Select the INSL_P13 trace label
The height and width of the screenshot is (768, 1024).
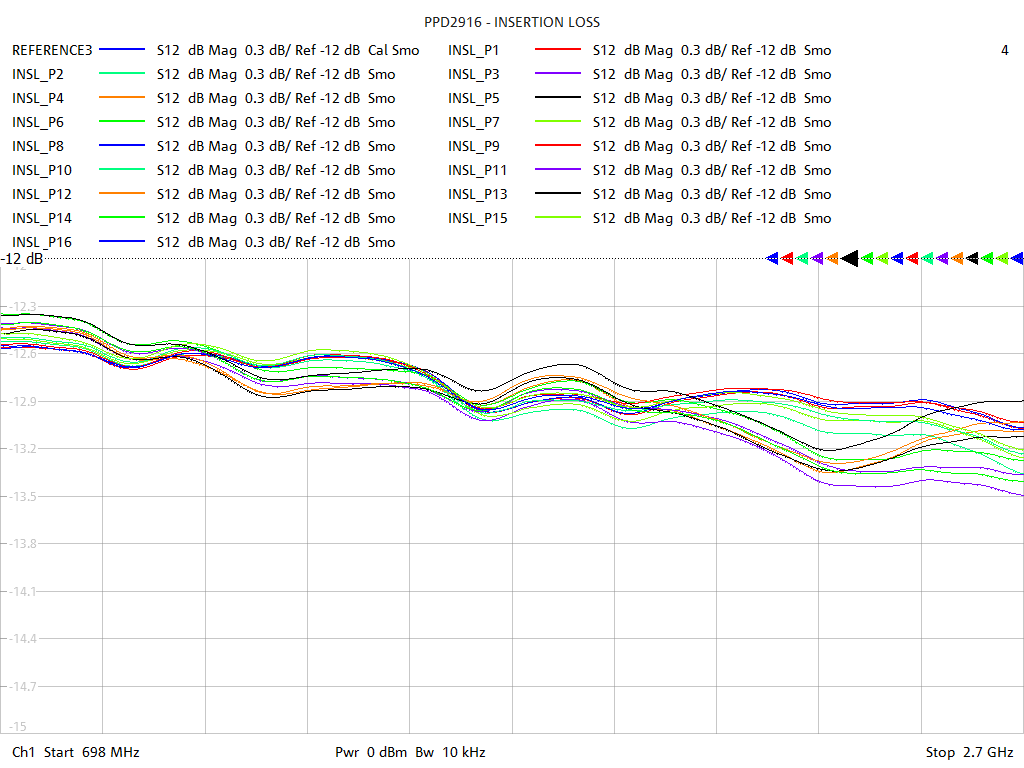(x=477, y=195)
